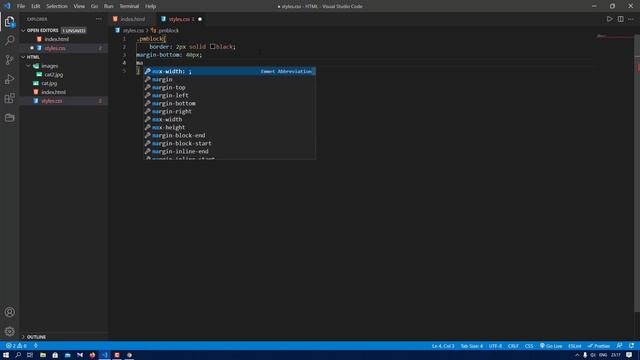Image resolution: width=640 pixels, height=360 pixels.
Task: Select styles.css under Open Editors
Action: click(x=55, y=48)
